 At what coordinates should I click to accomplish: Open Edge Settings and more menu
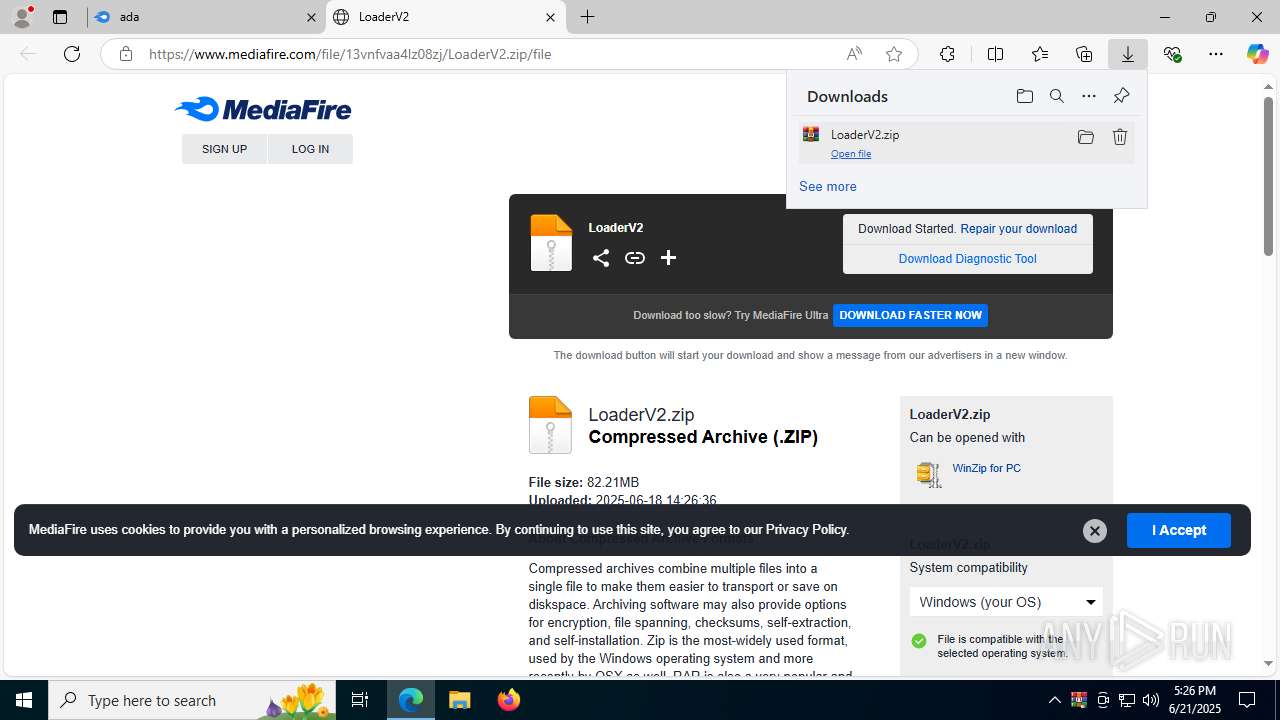[x=1216, y=54]
